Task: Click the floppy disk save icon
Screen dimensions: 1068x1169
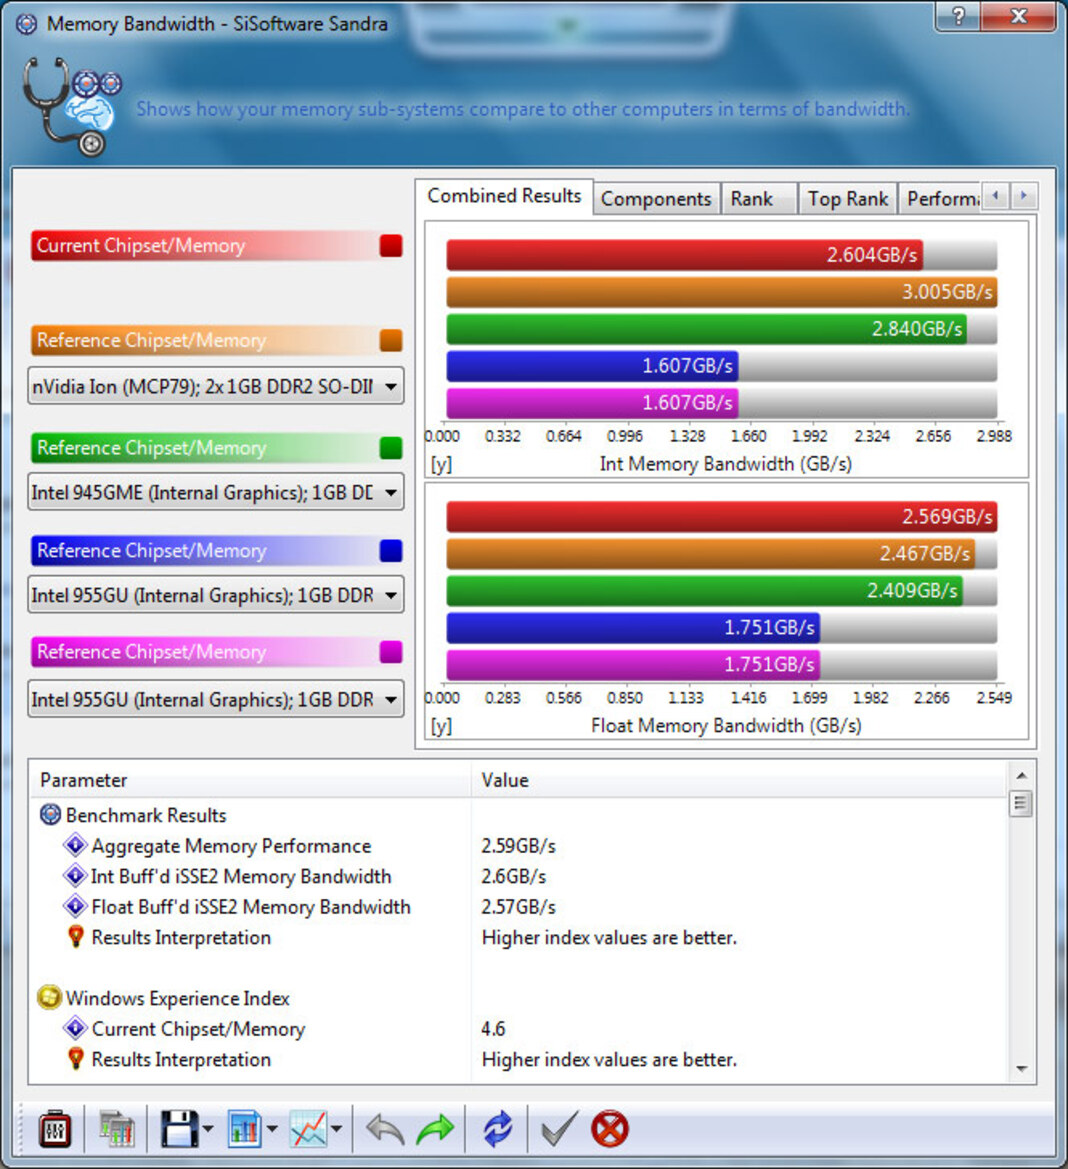Action: point(179,1129)
